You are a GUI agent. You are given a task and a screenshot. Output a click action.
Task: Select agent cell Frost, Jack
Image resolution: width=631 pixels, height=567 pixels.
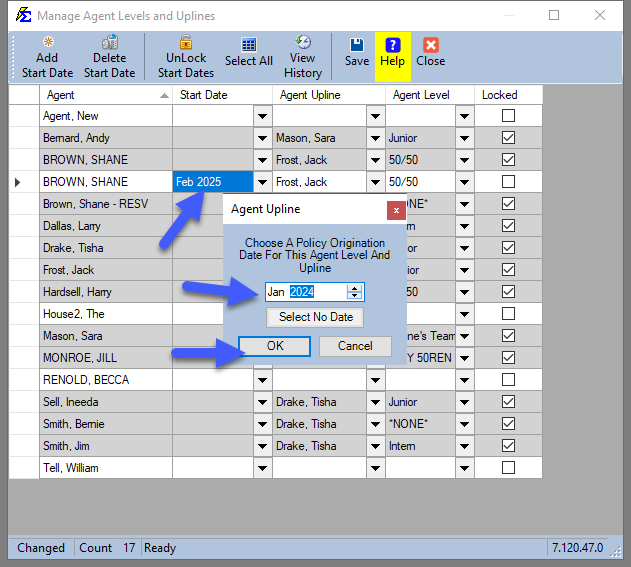106,270
